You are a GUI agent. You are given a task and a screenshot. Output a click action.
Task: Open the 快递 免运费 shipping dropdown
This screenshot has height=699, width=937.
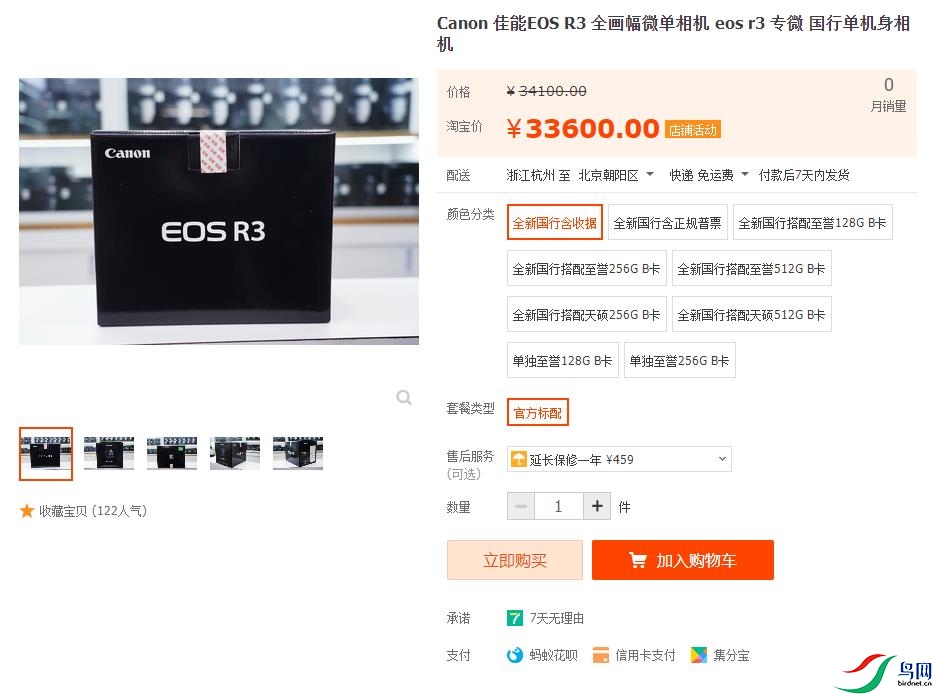709,175
